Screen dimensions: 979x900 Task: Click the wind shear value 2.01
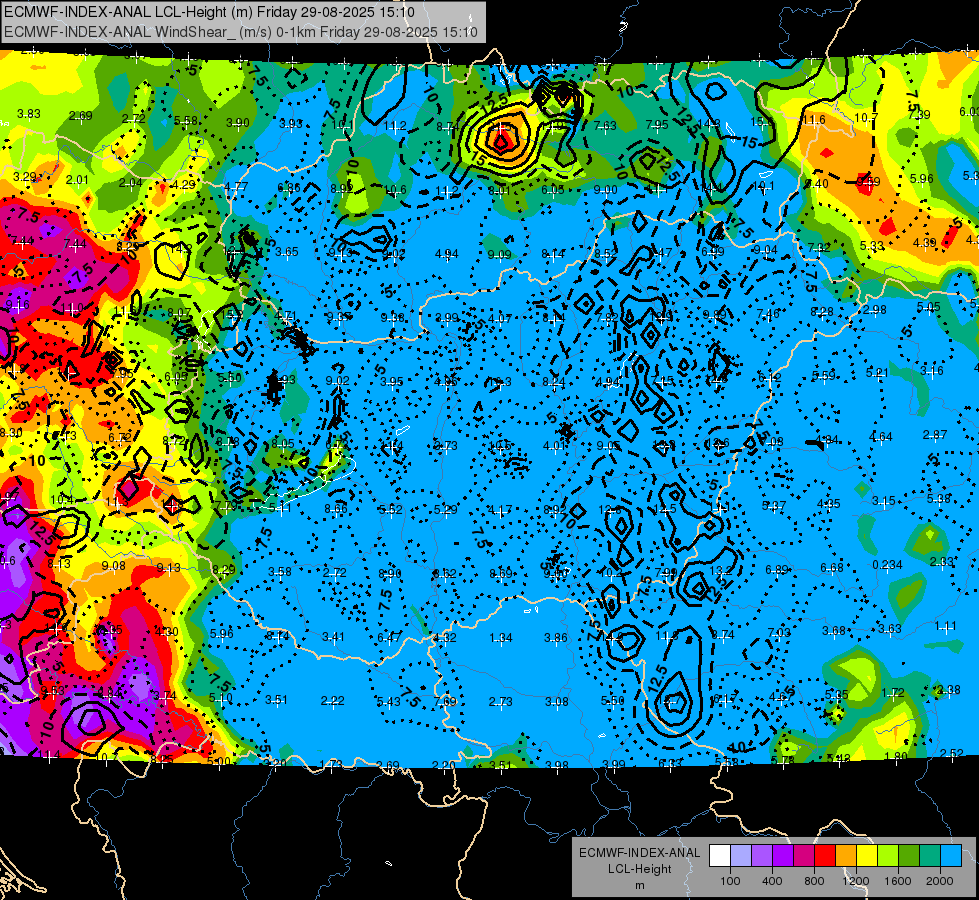tap(77, 180)
